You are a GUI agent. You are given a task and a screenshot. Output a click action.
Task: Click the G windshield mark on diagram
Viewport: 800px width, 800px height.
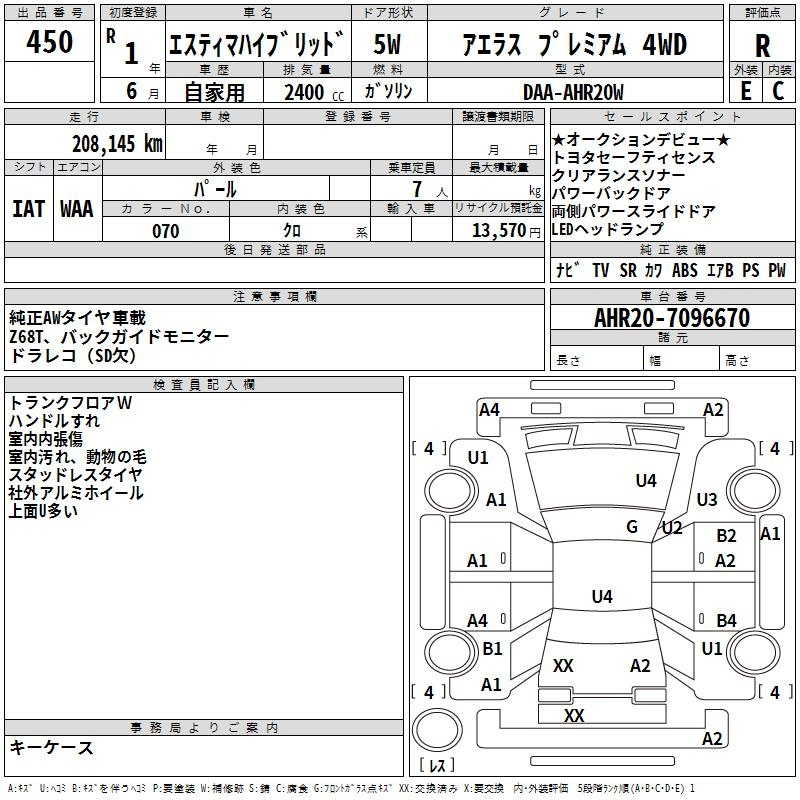click(x=632, y=527)
